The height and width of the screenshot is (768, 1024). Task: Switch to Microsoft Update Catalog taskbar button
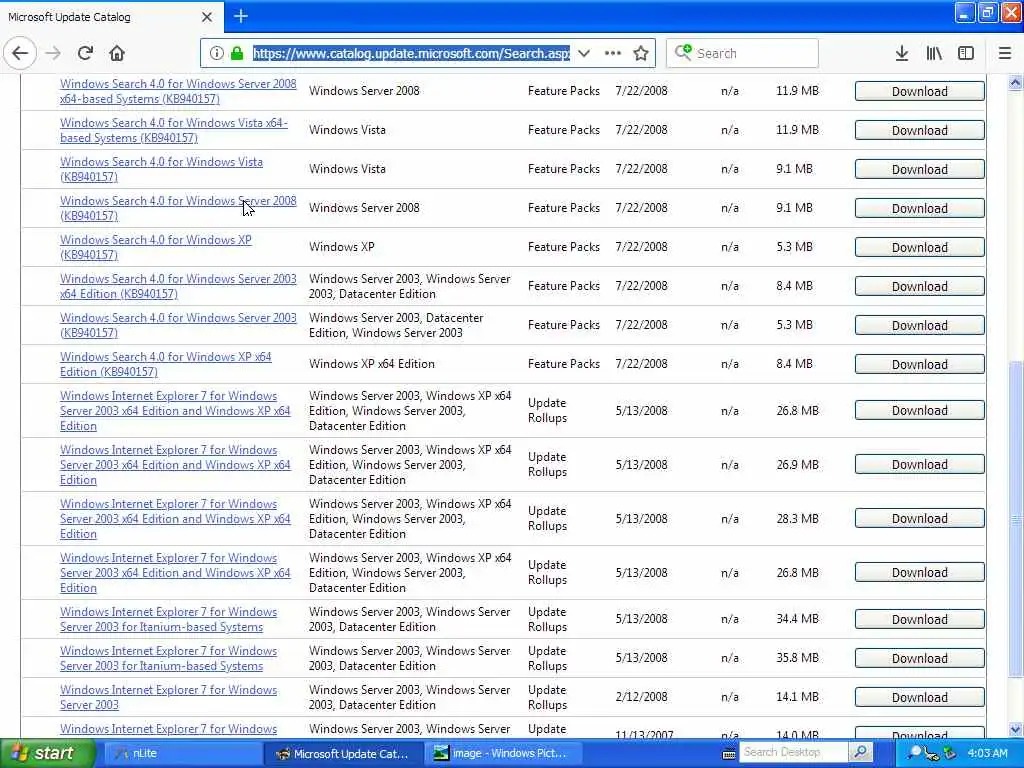click(x=343, y=754)
